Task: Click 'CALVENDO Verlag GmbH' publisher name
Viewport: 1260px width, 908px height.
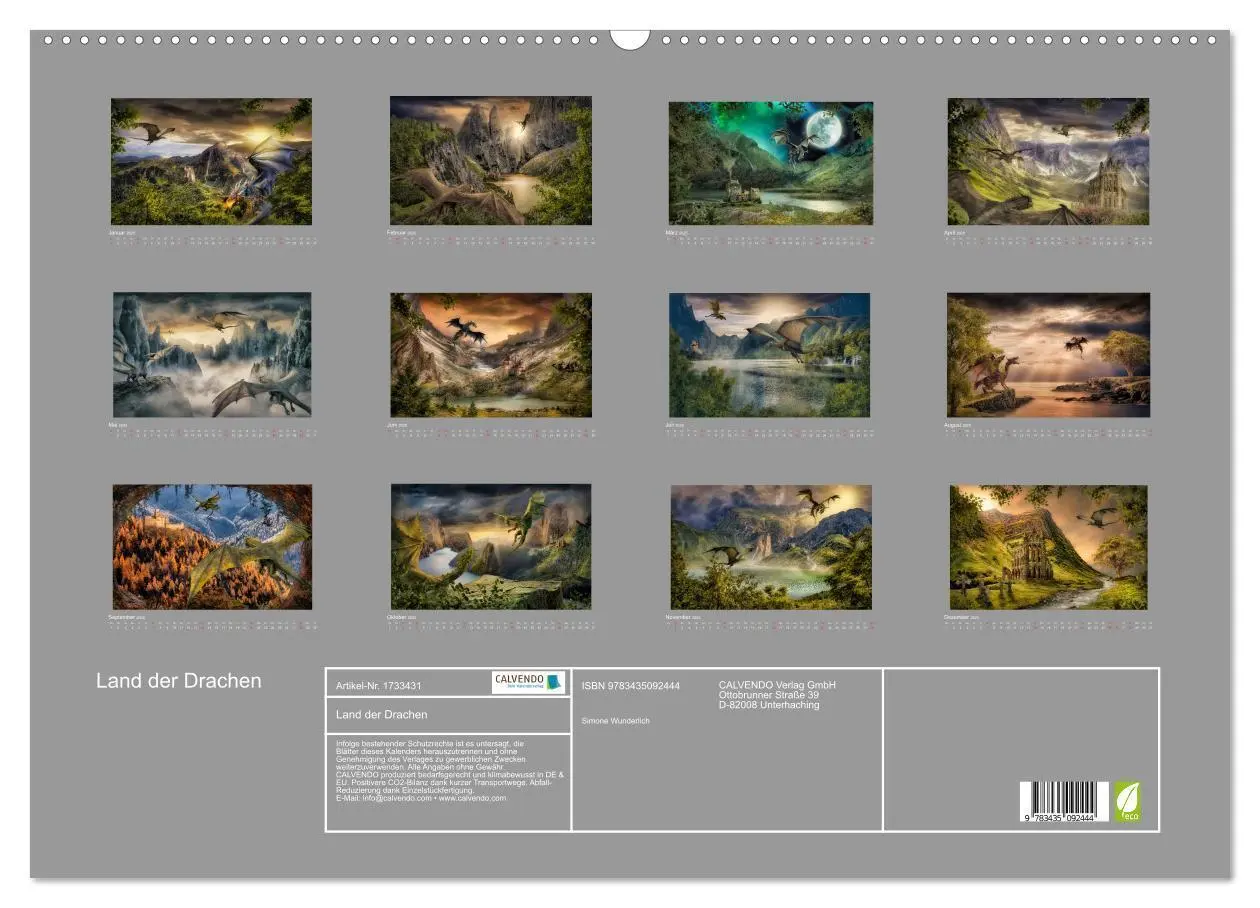Action: pyautogui.click(x=777, y=685)
